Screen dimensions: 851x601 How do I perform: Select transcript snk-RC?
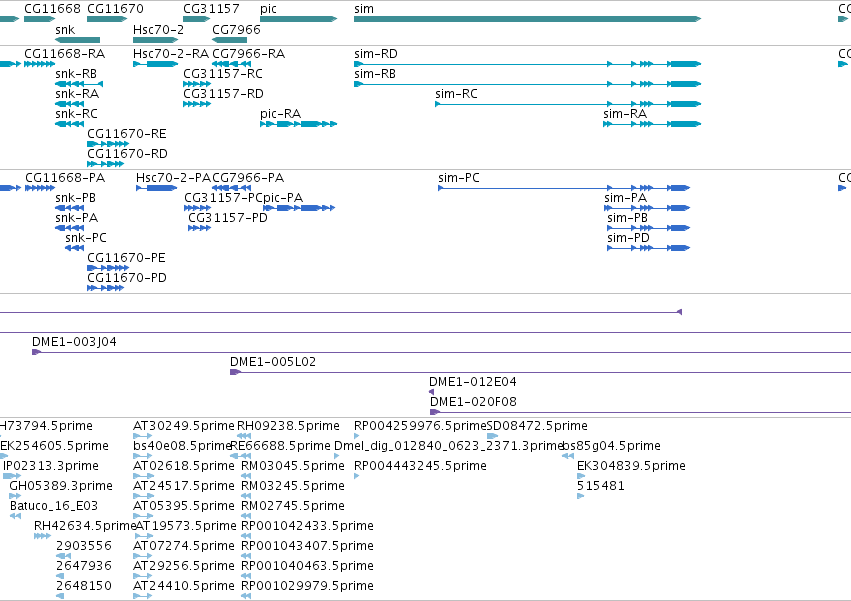pos(69,124)
